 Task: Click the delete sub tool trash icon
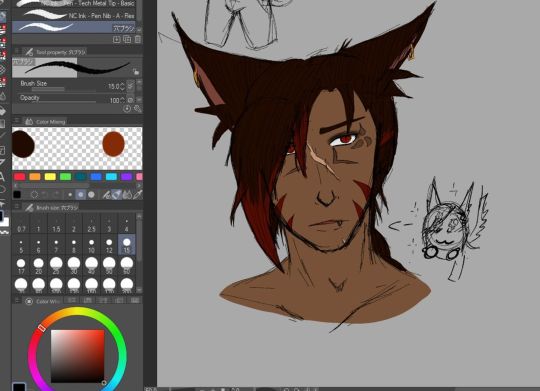click(137, 39)
